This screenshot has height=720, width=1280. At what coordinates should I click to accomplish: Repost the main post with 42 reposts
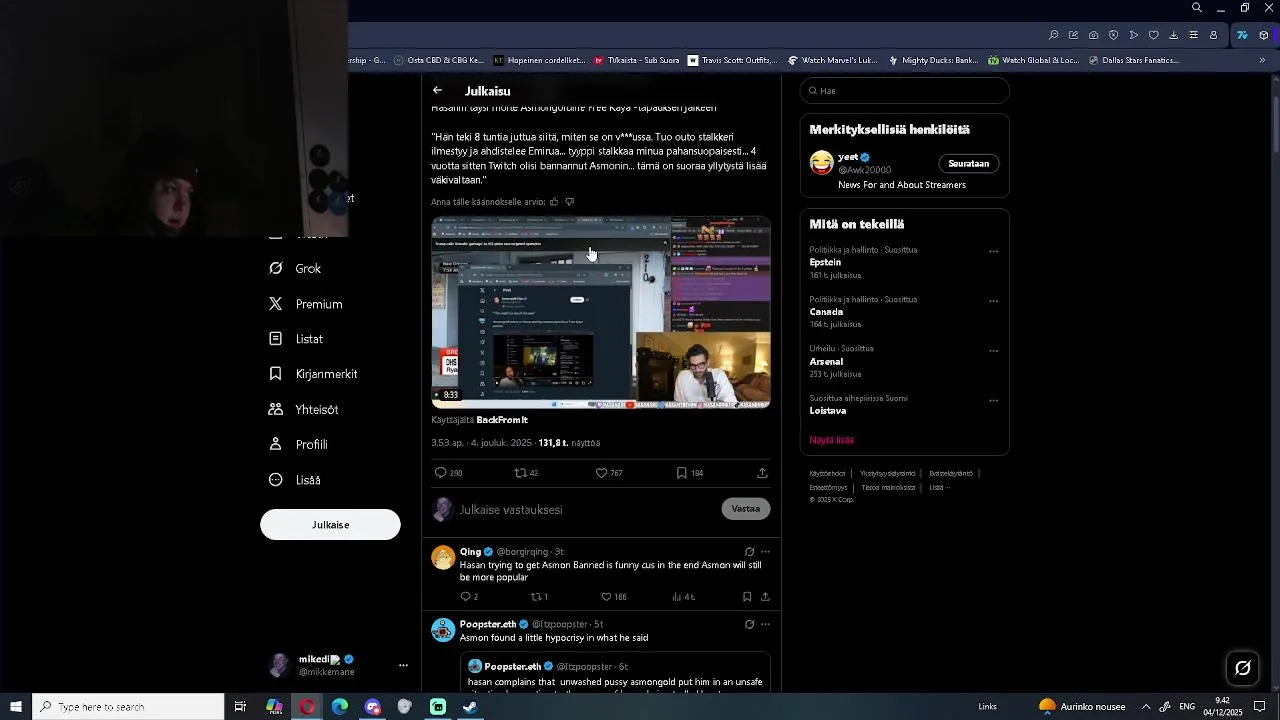520,473
